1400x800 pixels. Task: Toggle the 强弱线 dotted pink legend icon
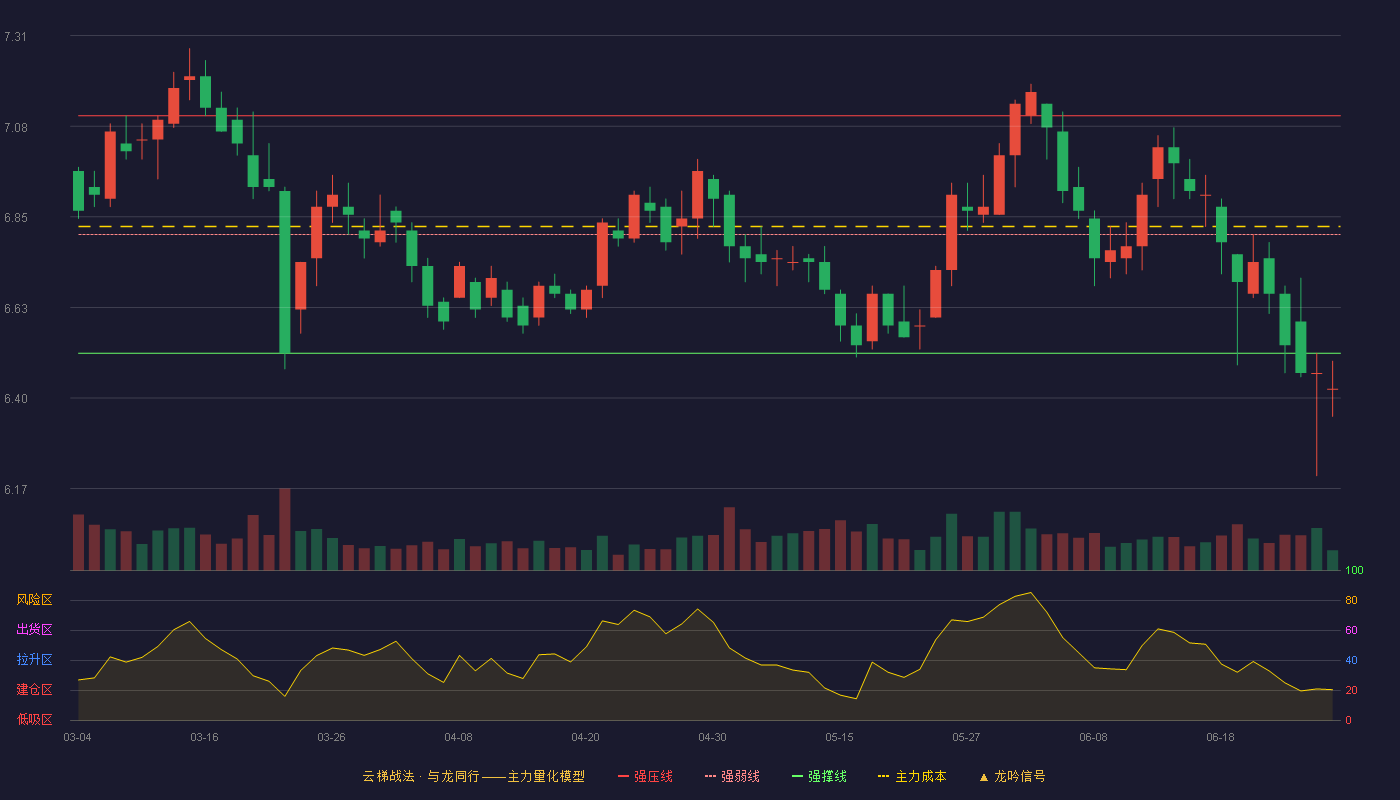click(710, 776)
